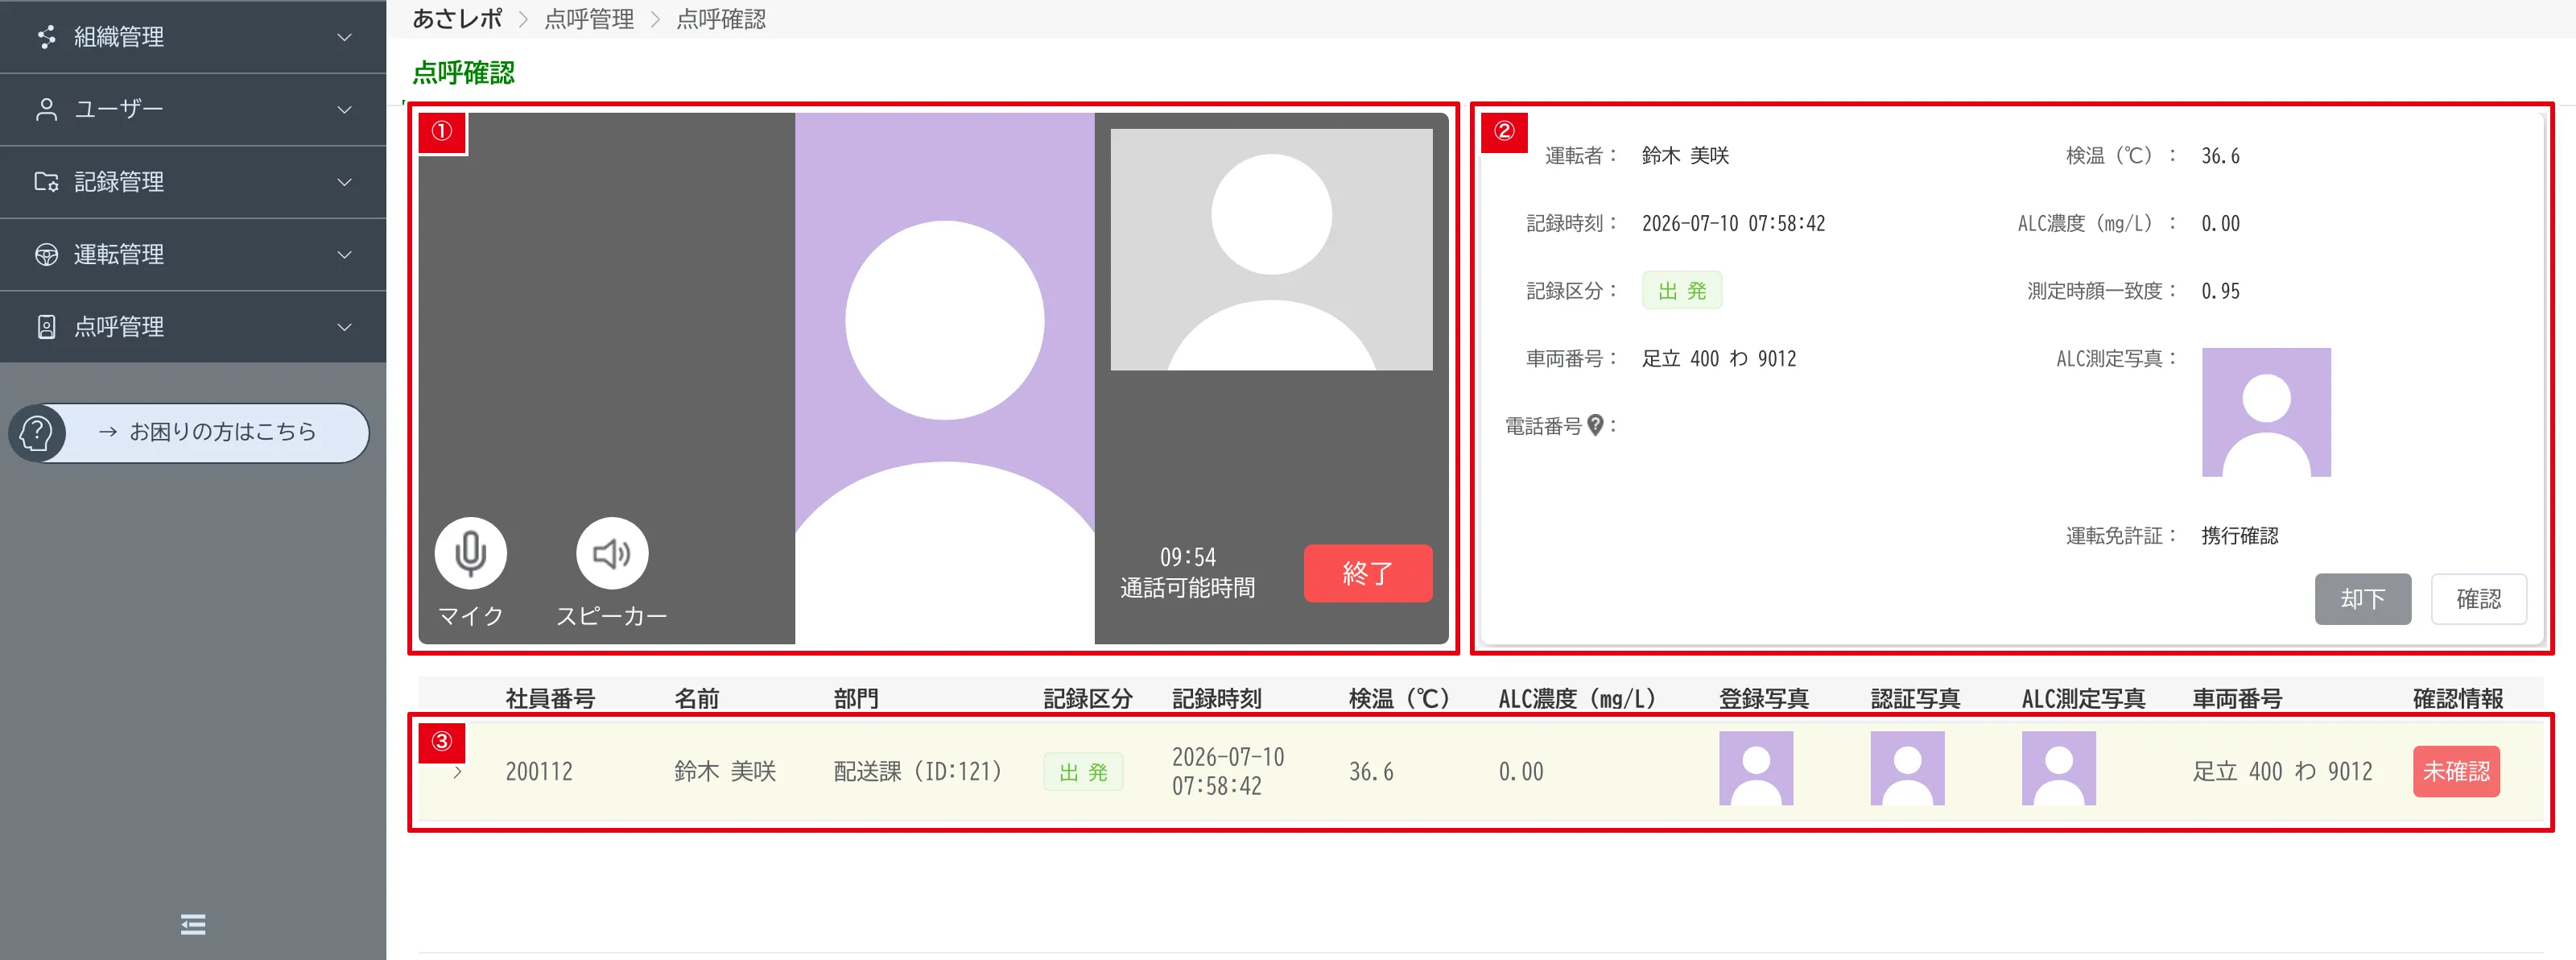Viewport: 2576px width, 960px height.
Task: Click the 記録管理 chevron arrow
Action: (x=344, y=182)
